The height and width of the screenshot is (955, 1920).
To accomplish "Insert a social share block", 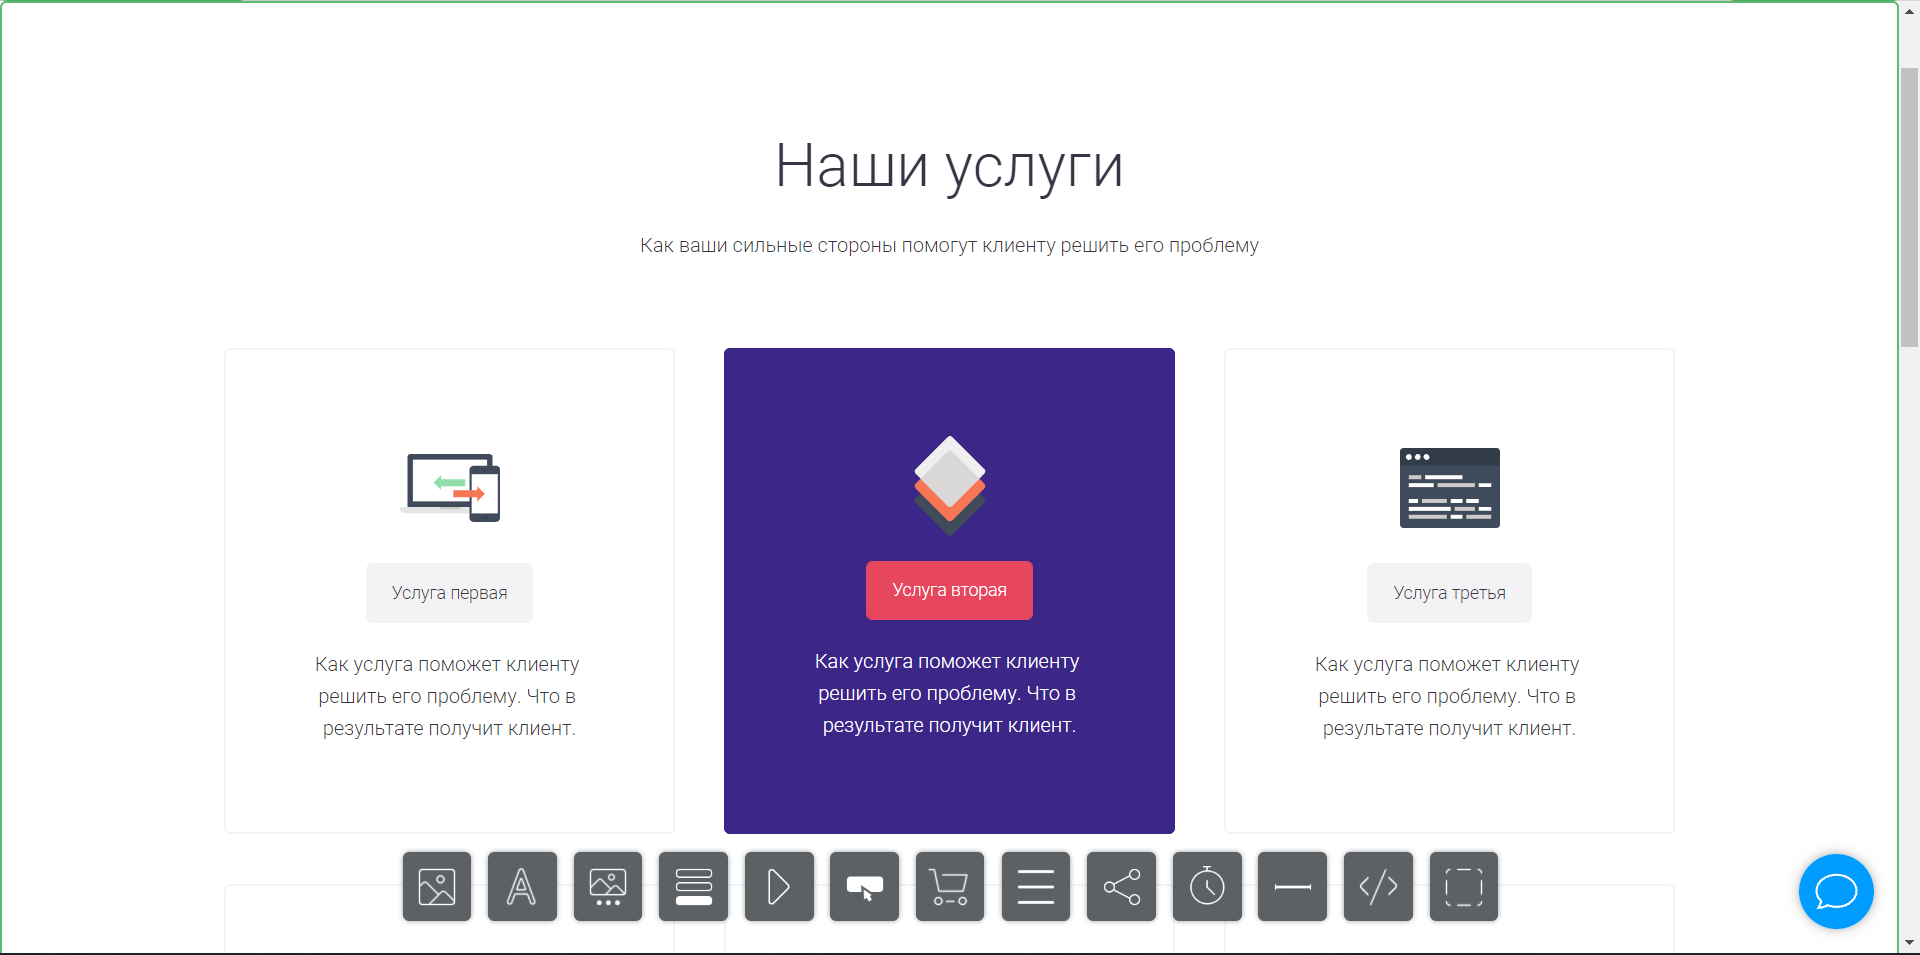I will (1121, 887).
